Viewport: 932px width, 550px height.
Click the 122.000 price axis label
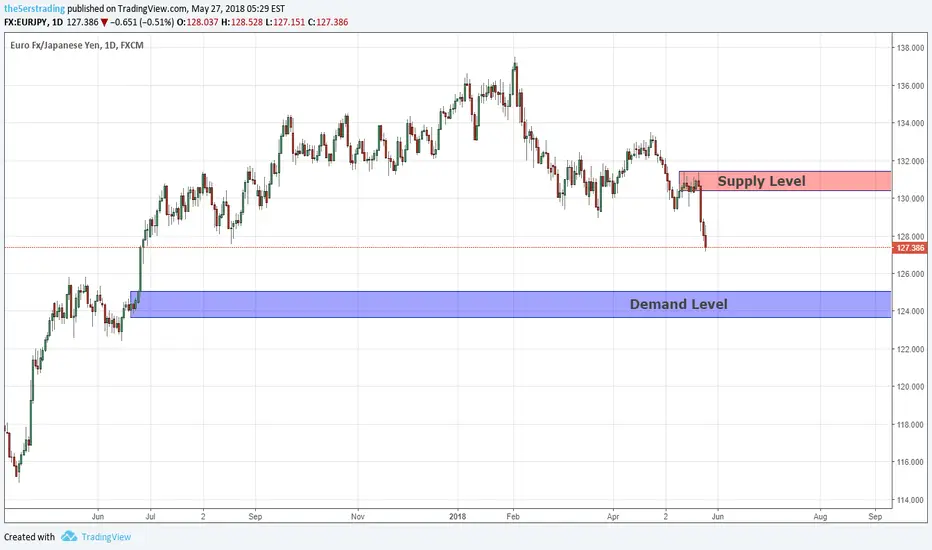(911, 349)
